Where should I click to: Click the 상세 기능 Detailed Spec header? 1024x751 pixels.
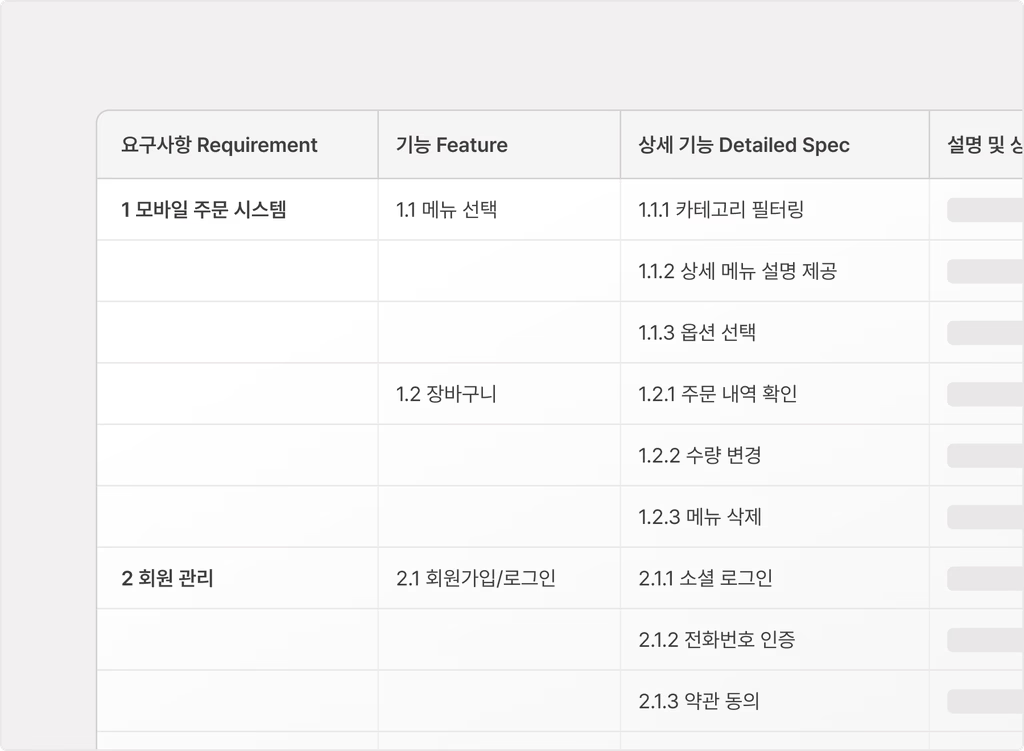point(775,145)
